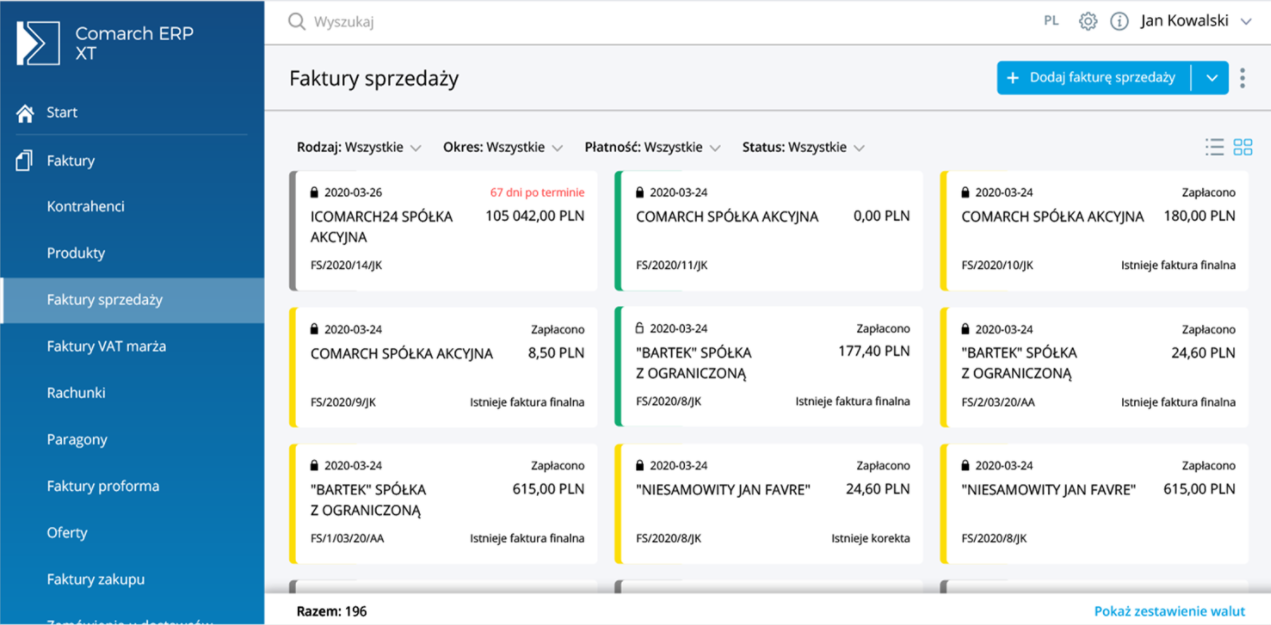This screenshot has width=1271, height=625.
Task: Click the lock icon on FS/2020/10/JK card
Action: 965,192
